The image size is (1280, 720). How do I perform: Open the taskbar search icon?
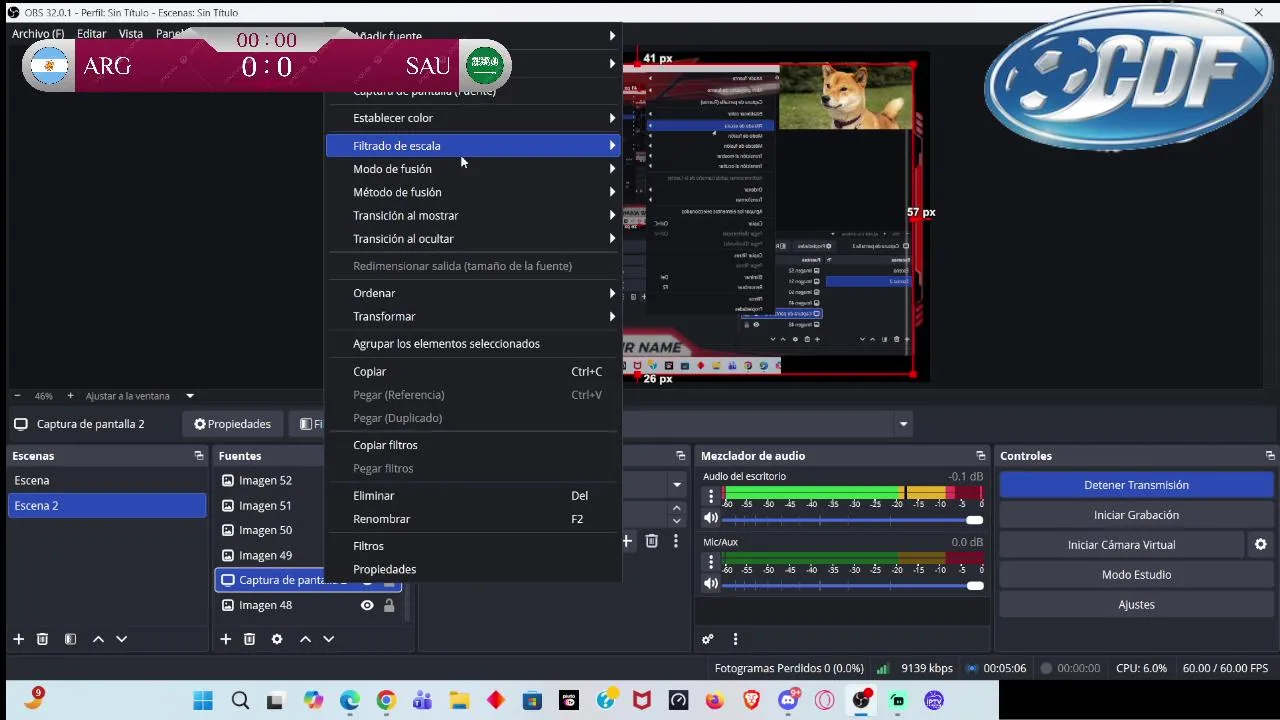tap(240, 701)
